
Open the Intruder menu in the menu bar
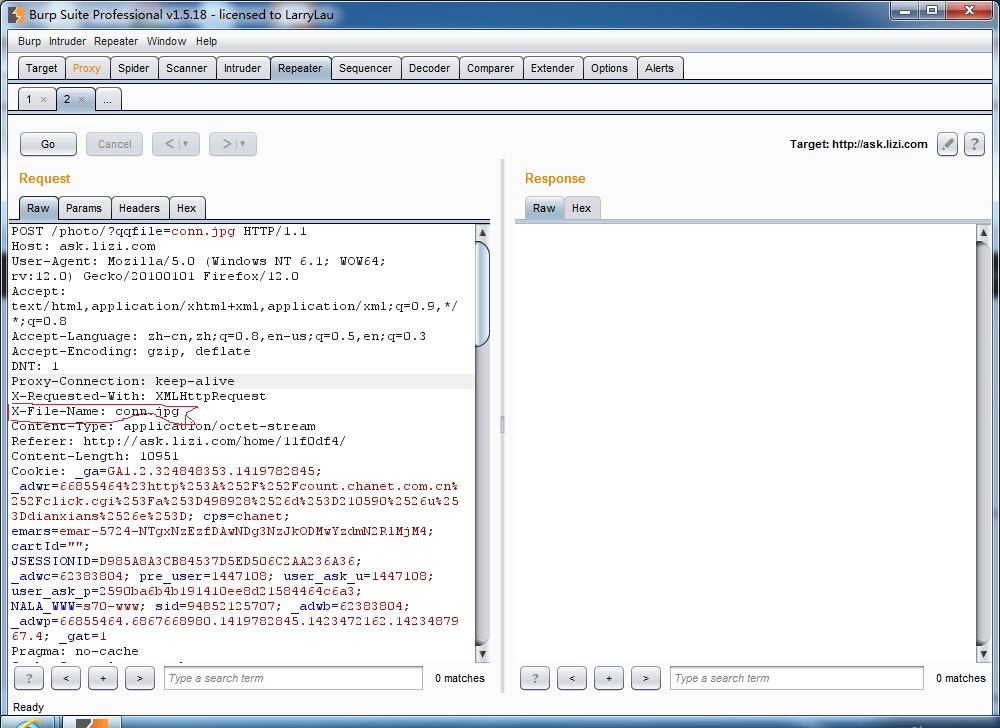point(67,41)
